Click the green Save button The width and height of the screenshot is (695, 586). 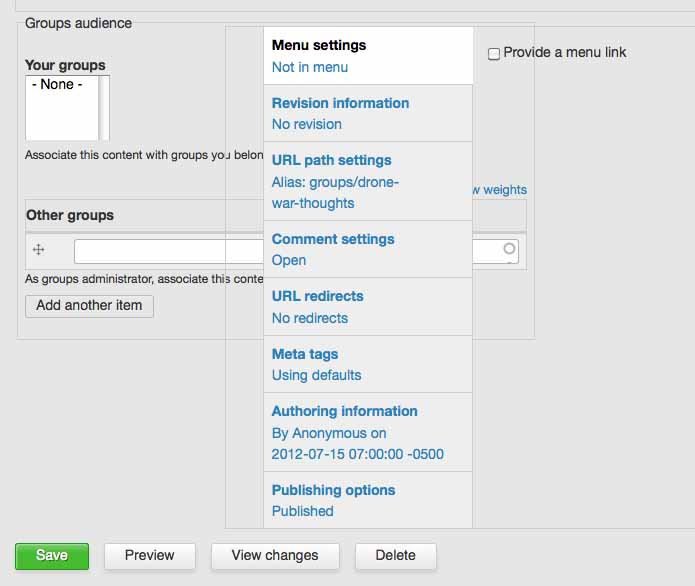52,556
